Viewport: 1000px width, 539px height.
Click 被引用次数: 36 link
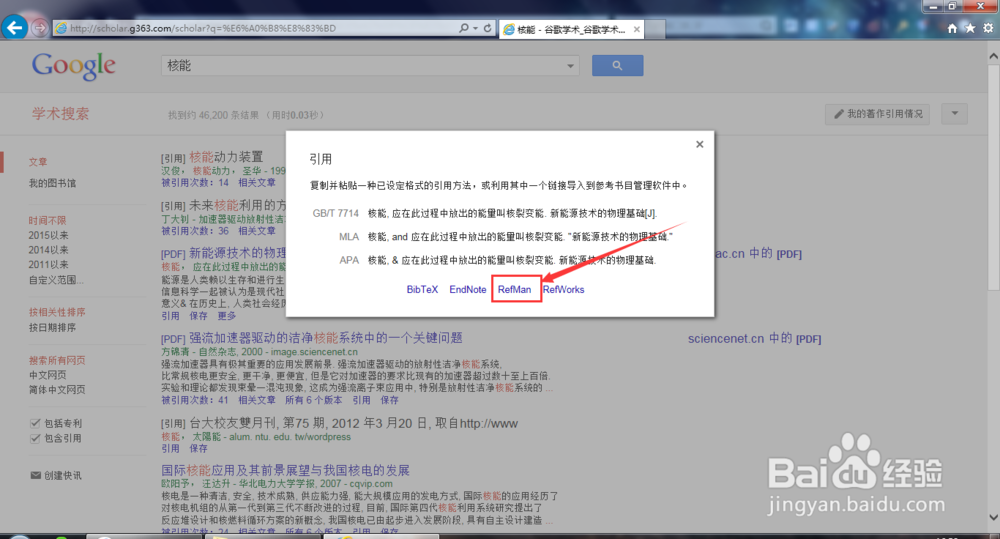[195, 231]
